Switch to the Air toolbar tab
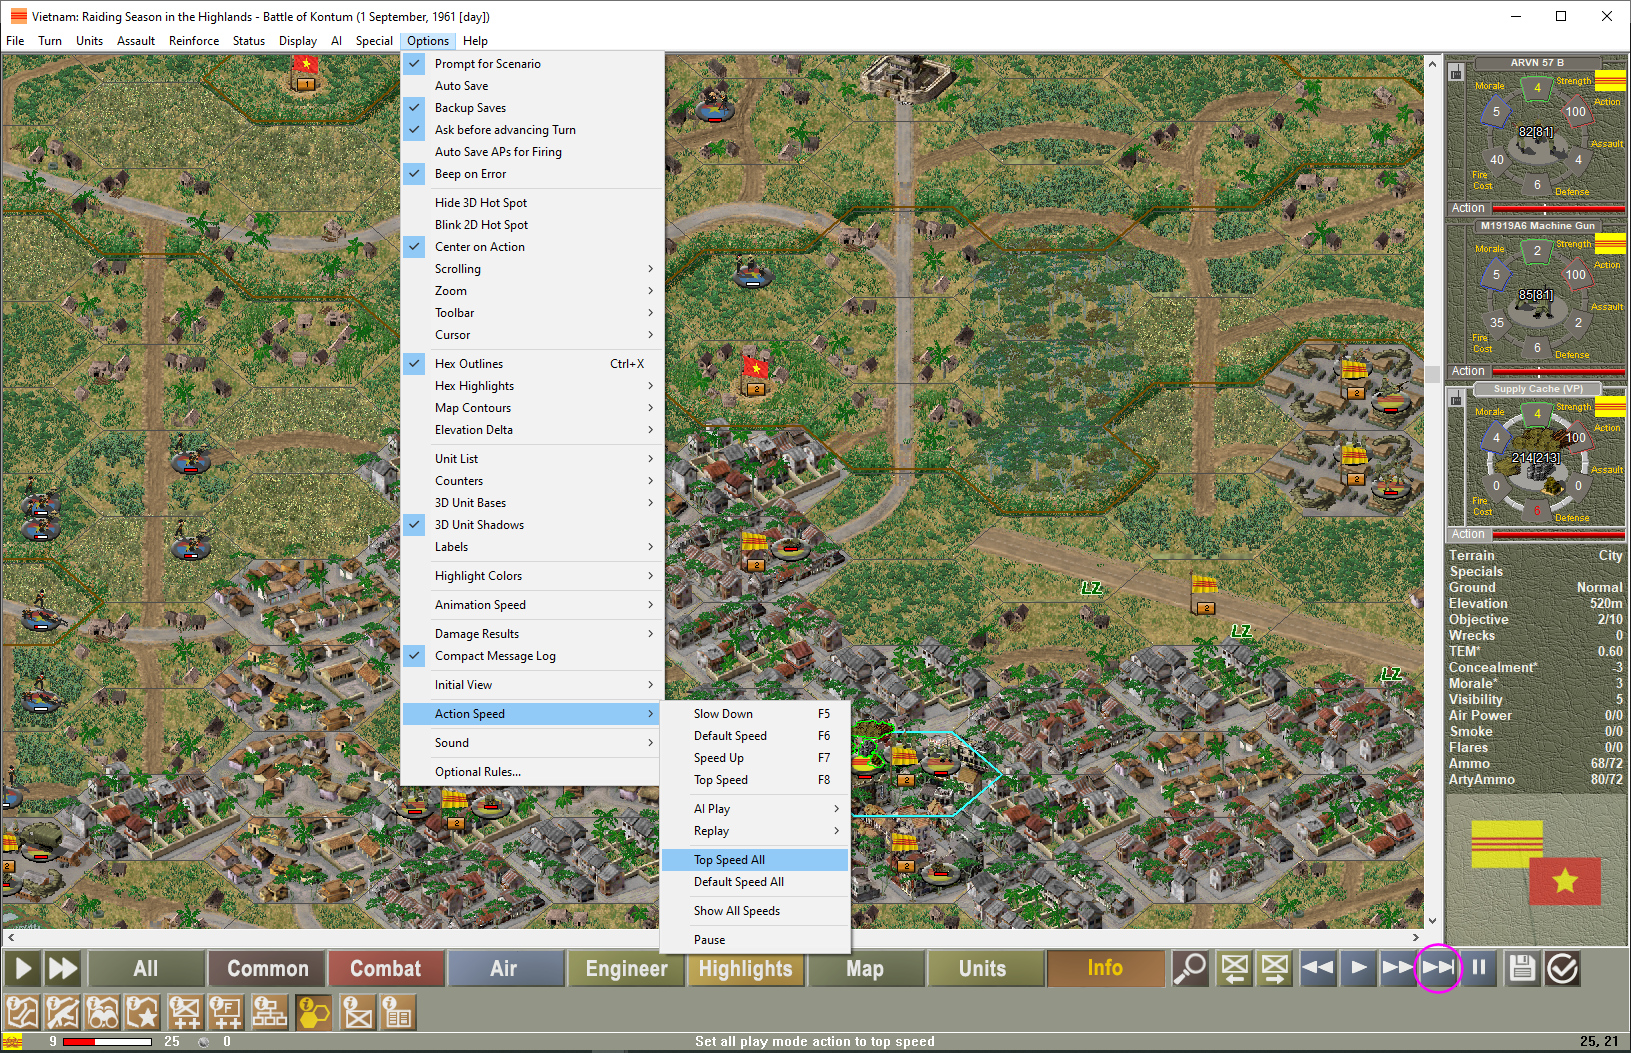Viewport: 1631px width, 1053px height. (x=504, y=968)
